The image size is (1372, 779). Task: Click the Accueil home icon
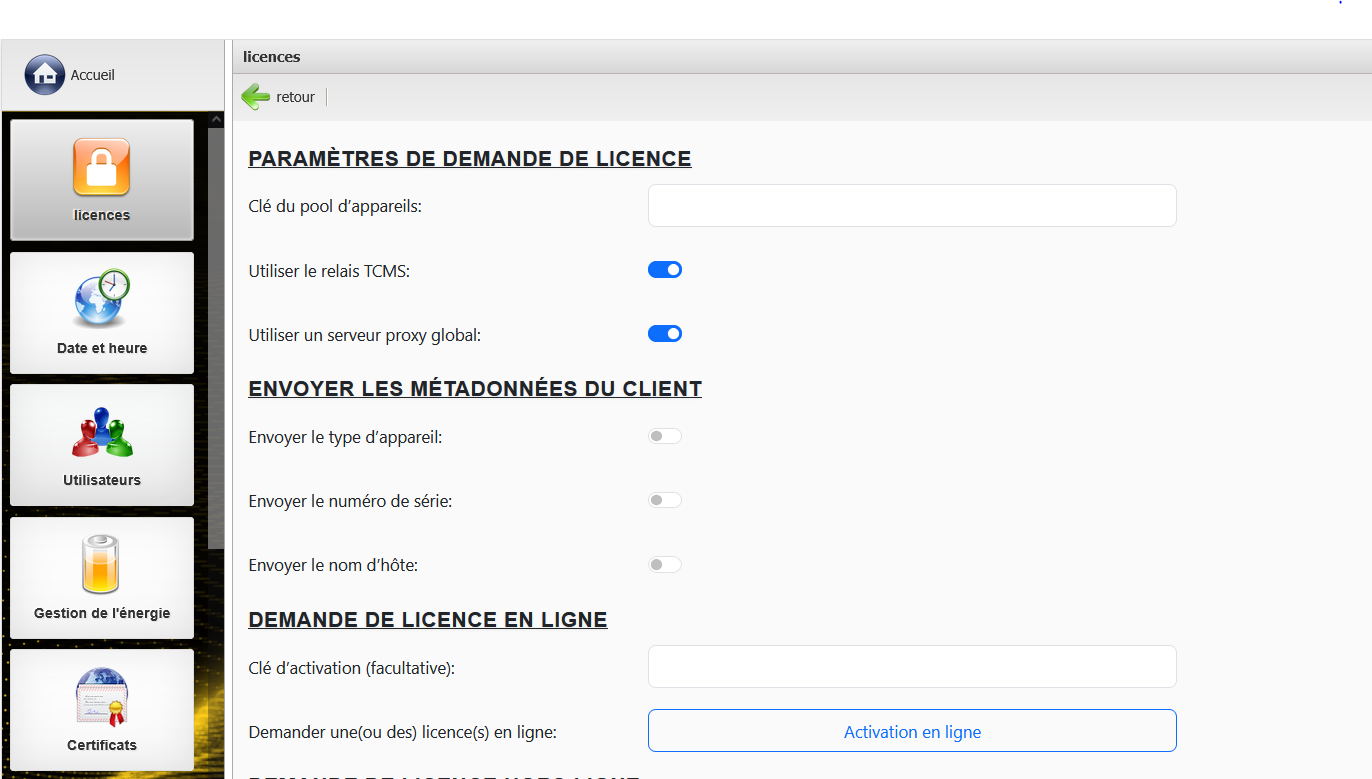pyautogui.click(x=44, y=75)
